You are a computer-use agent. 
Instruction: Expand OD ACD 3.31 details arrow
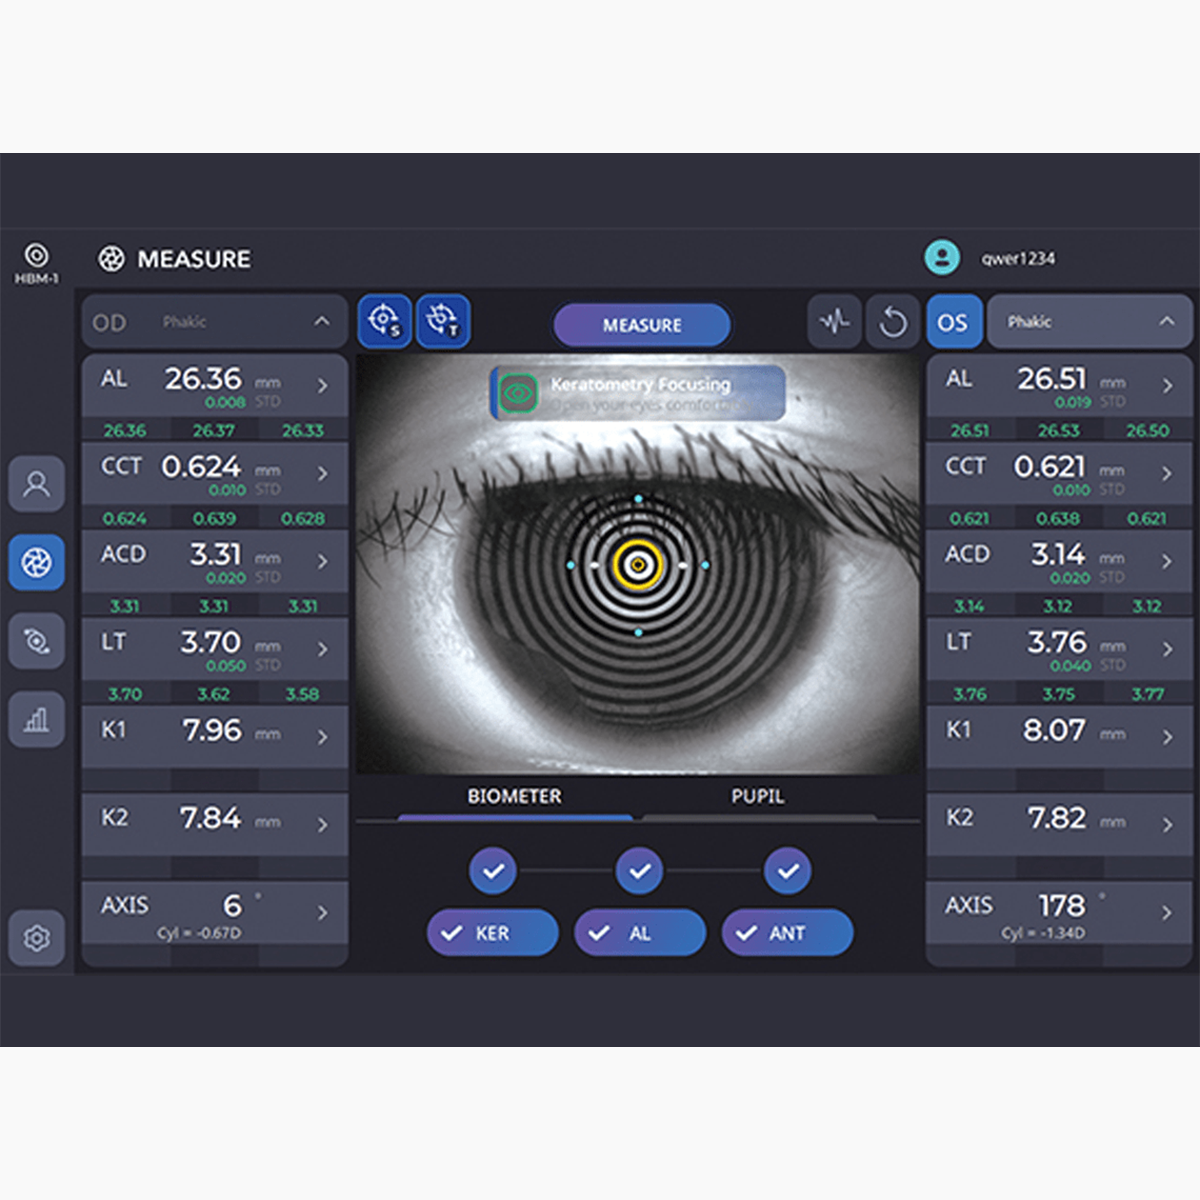(x=322, y=562)
